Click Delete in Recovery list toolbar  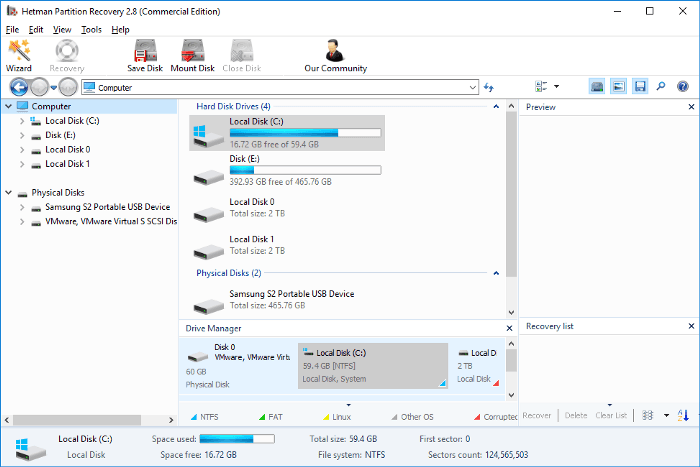tap(576, 415)
